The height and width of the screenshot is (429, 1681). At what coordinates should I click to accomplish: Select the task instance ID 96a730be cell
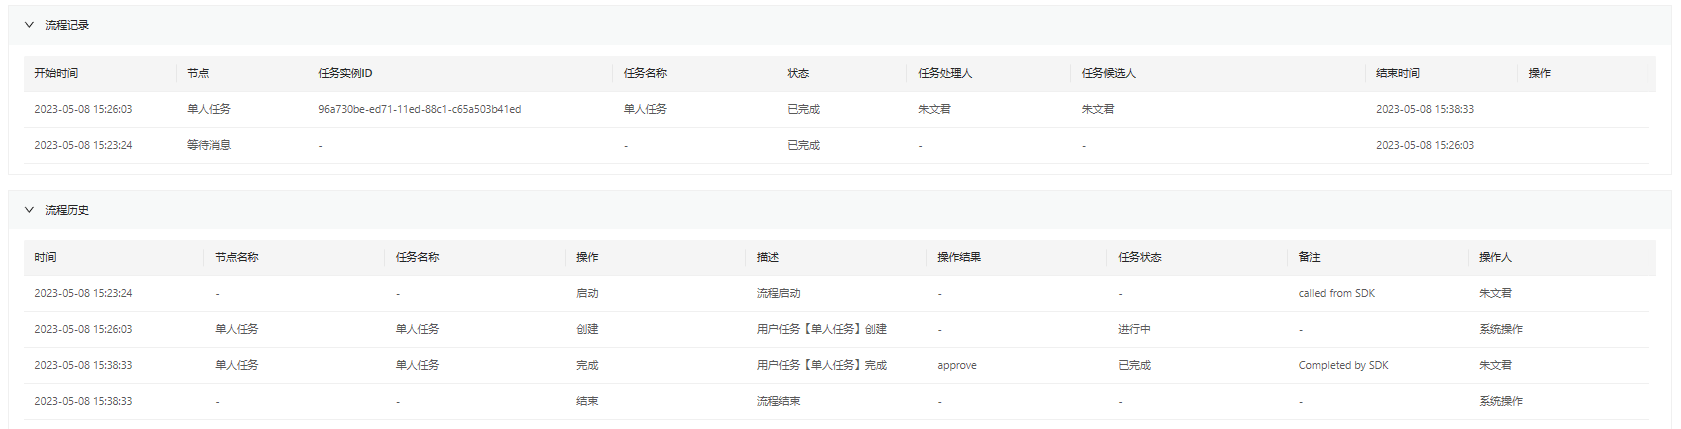(x=419, y=109)
